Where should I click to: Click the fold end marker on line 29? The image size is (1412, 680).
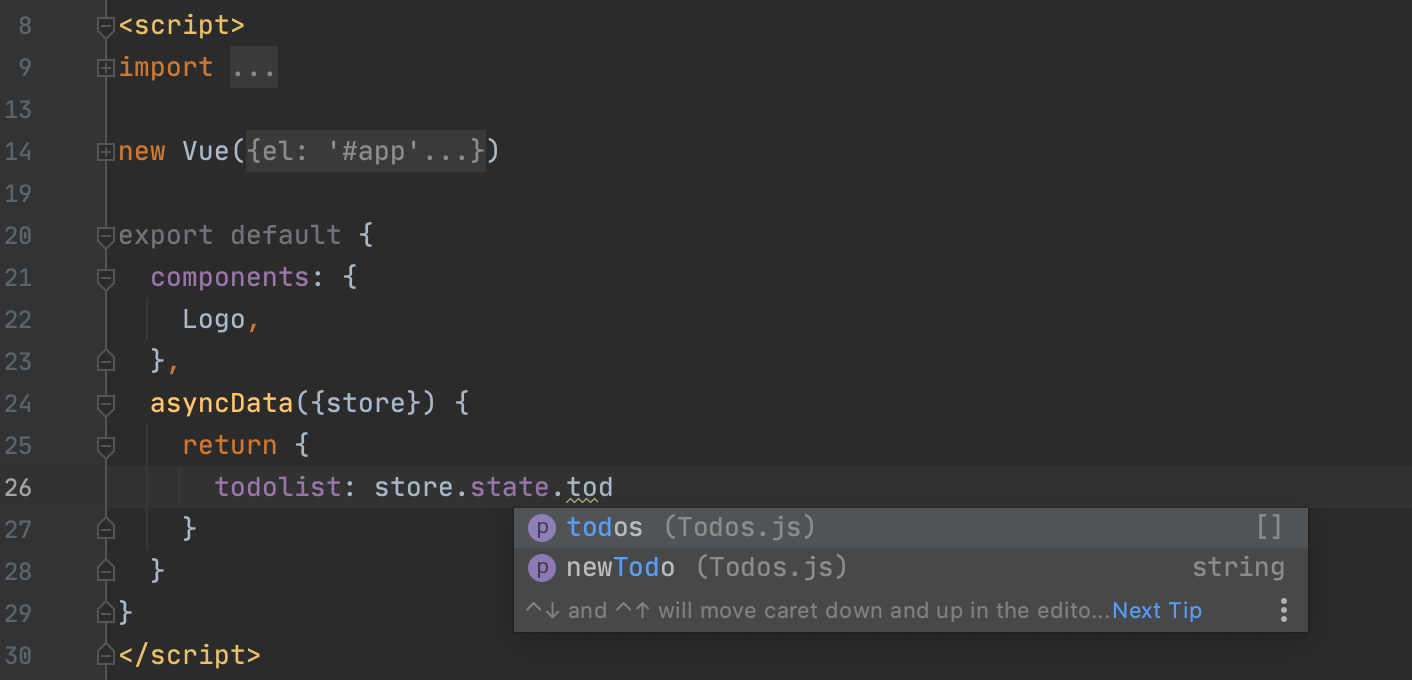tap(105, 611)
